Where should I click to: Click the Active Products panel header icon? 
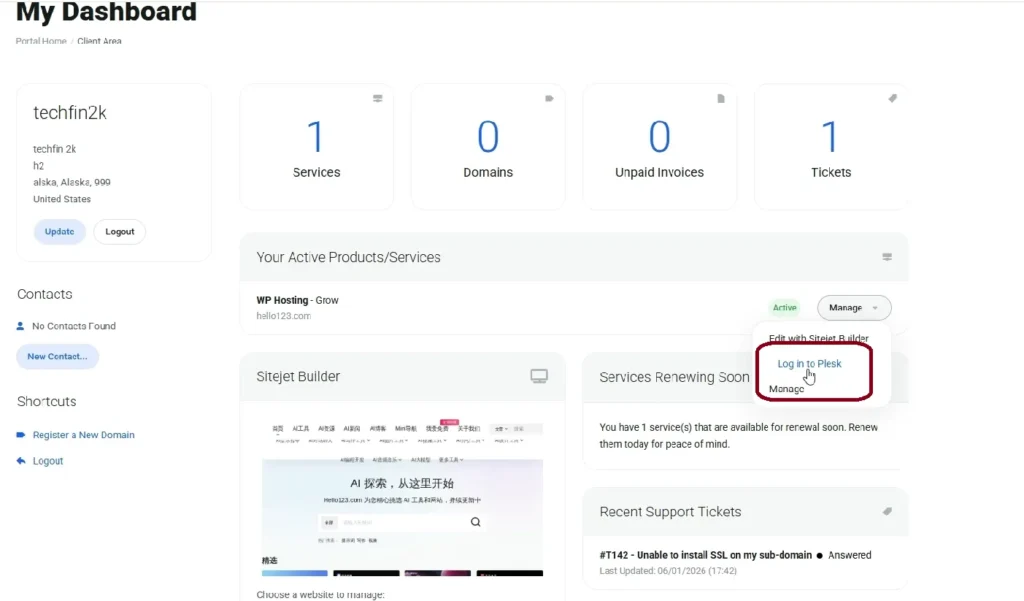[x=887, y=257]
